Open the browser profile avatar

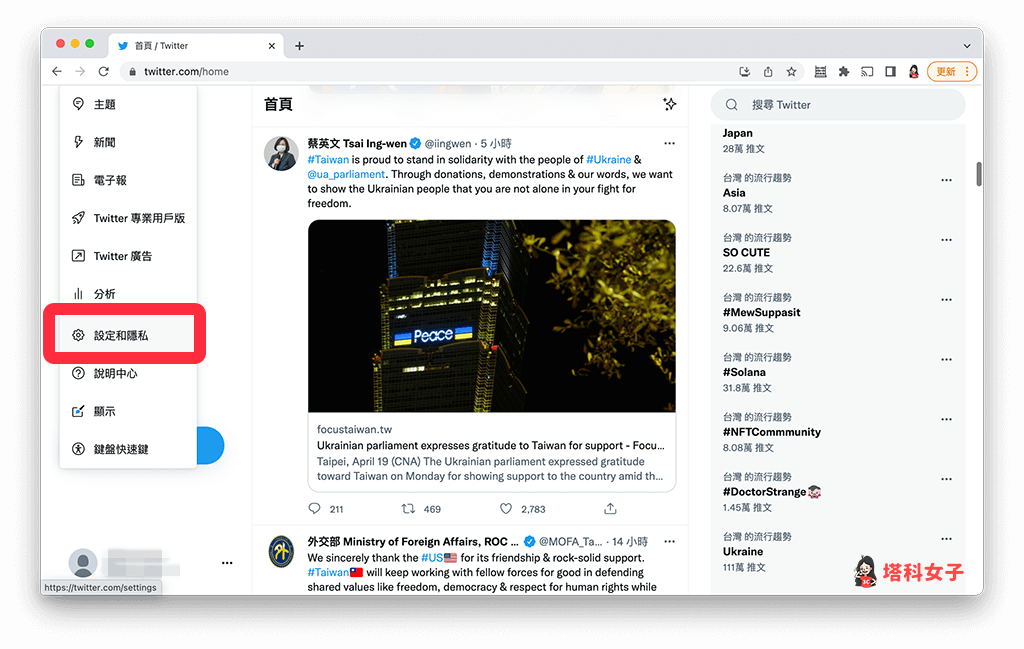pos(914,71)
